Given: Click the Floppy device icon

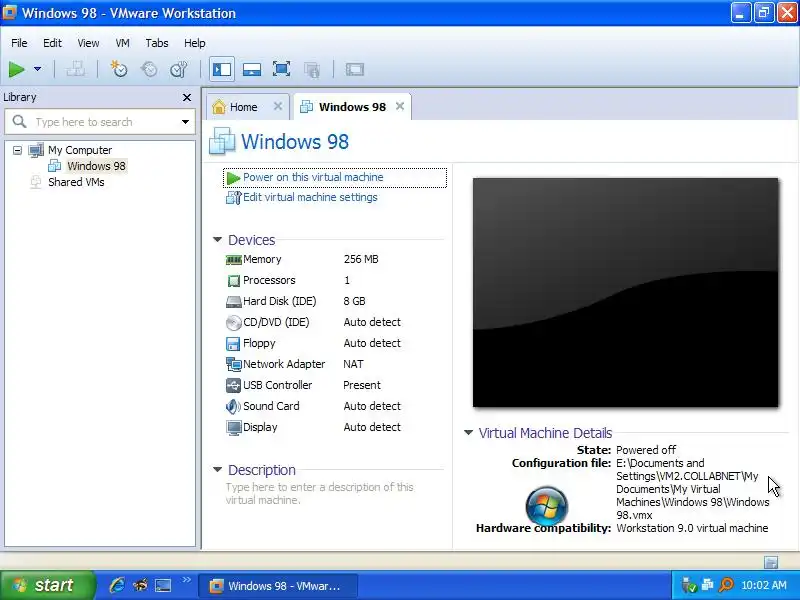Looking at the screenshot, I should (x=233, y=343).
